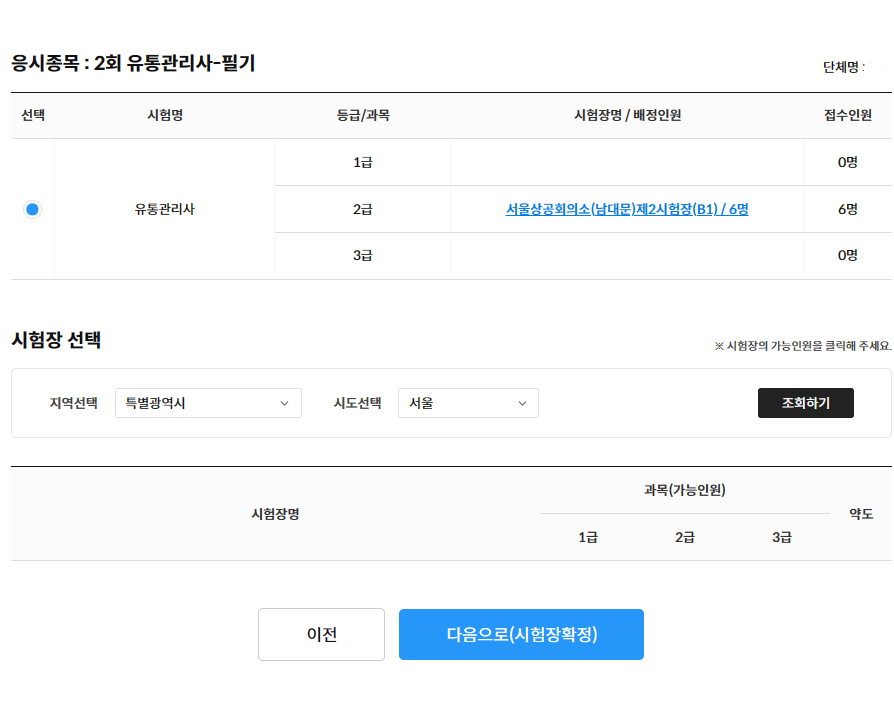Viewport: 894px width, 711px height.
Task: Confirm with the 다음으로(시험장확정) button
Action: (x=521, y=634)
